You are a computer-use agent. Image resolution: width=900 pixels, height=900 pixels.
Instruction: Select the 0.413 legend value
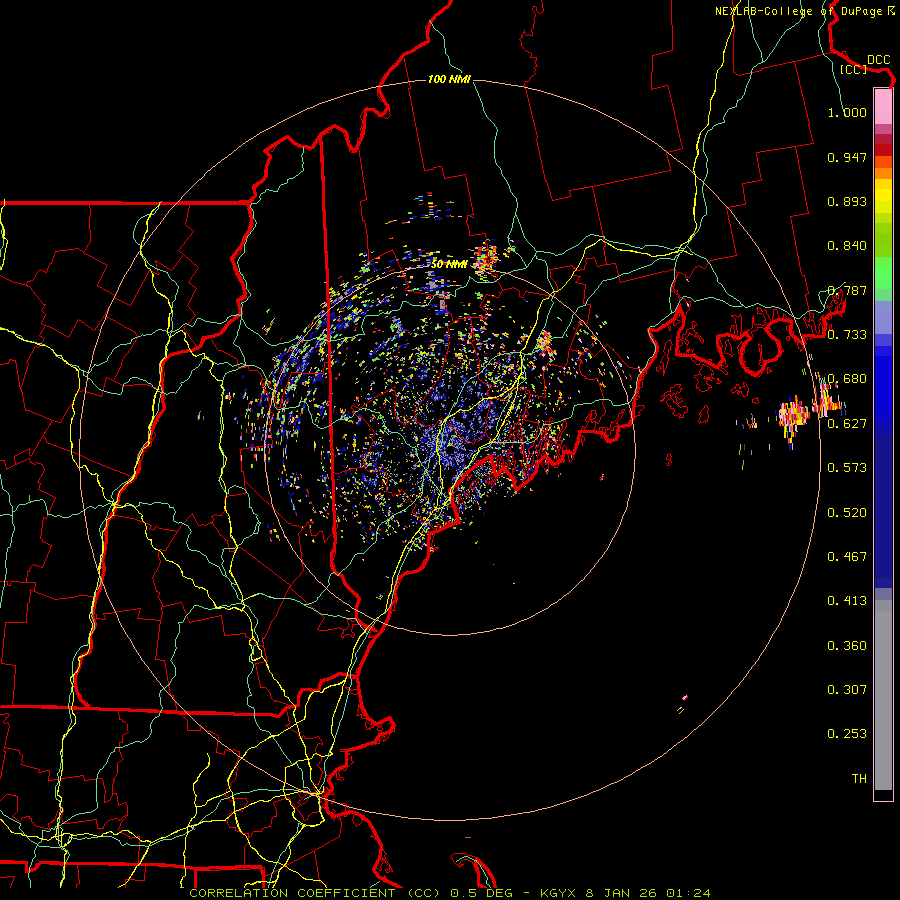(847, 601)
